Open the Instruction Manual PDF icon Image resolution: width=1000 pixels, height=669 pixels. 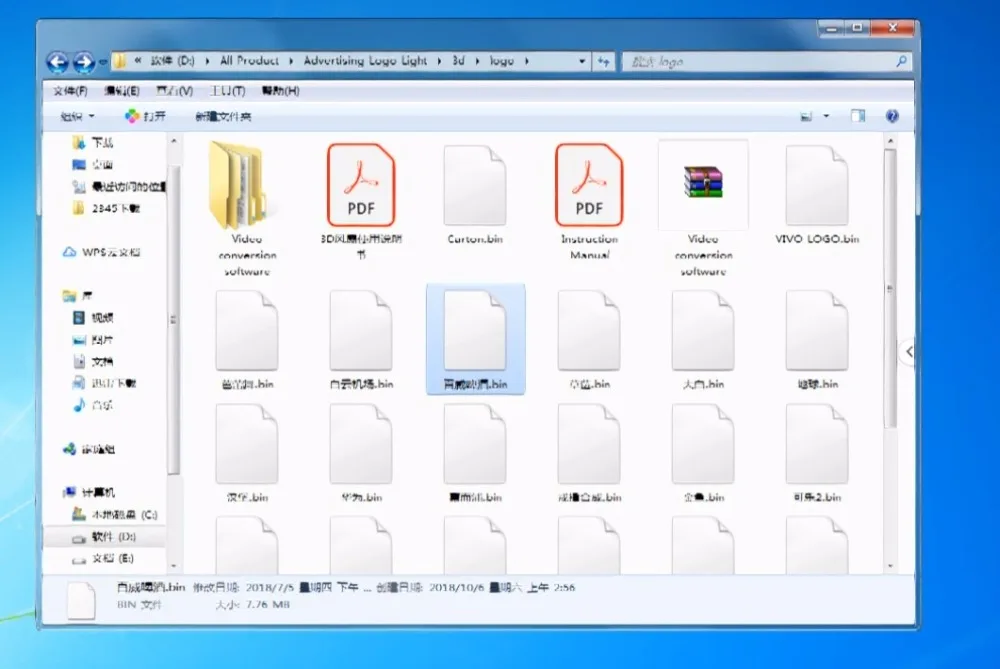point(589,186)
